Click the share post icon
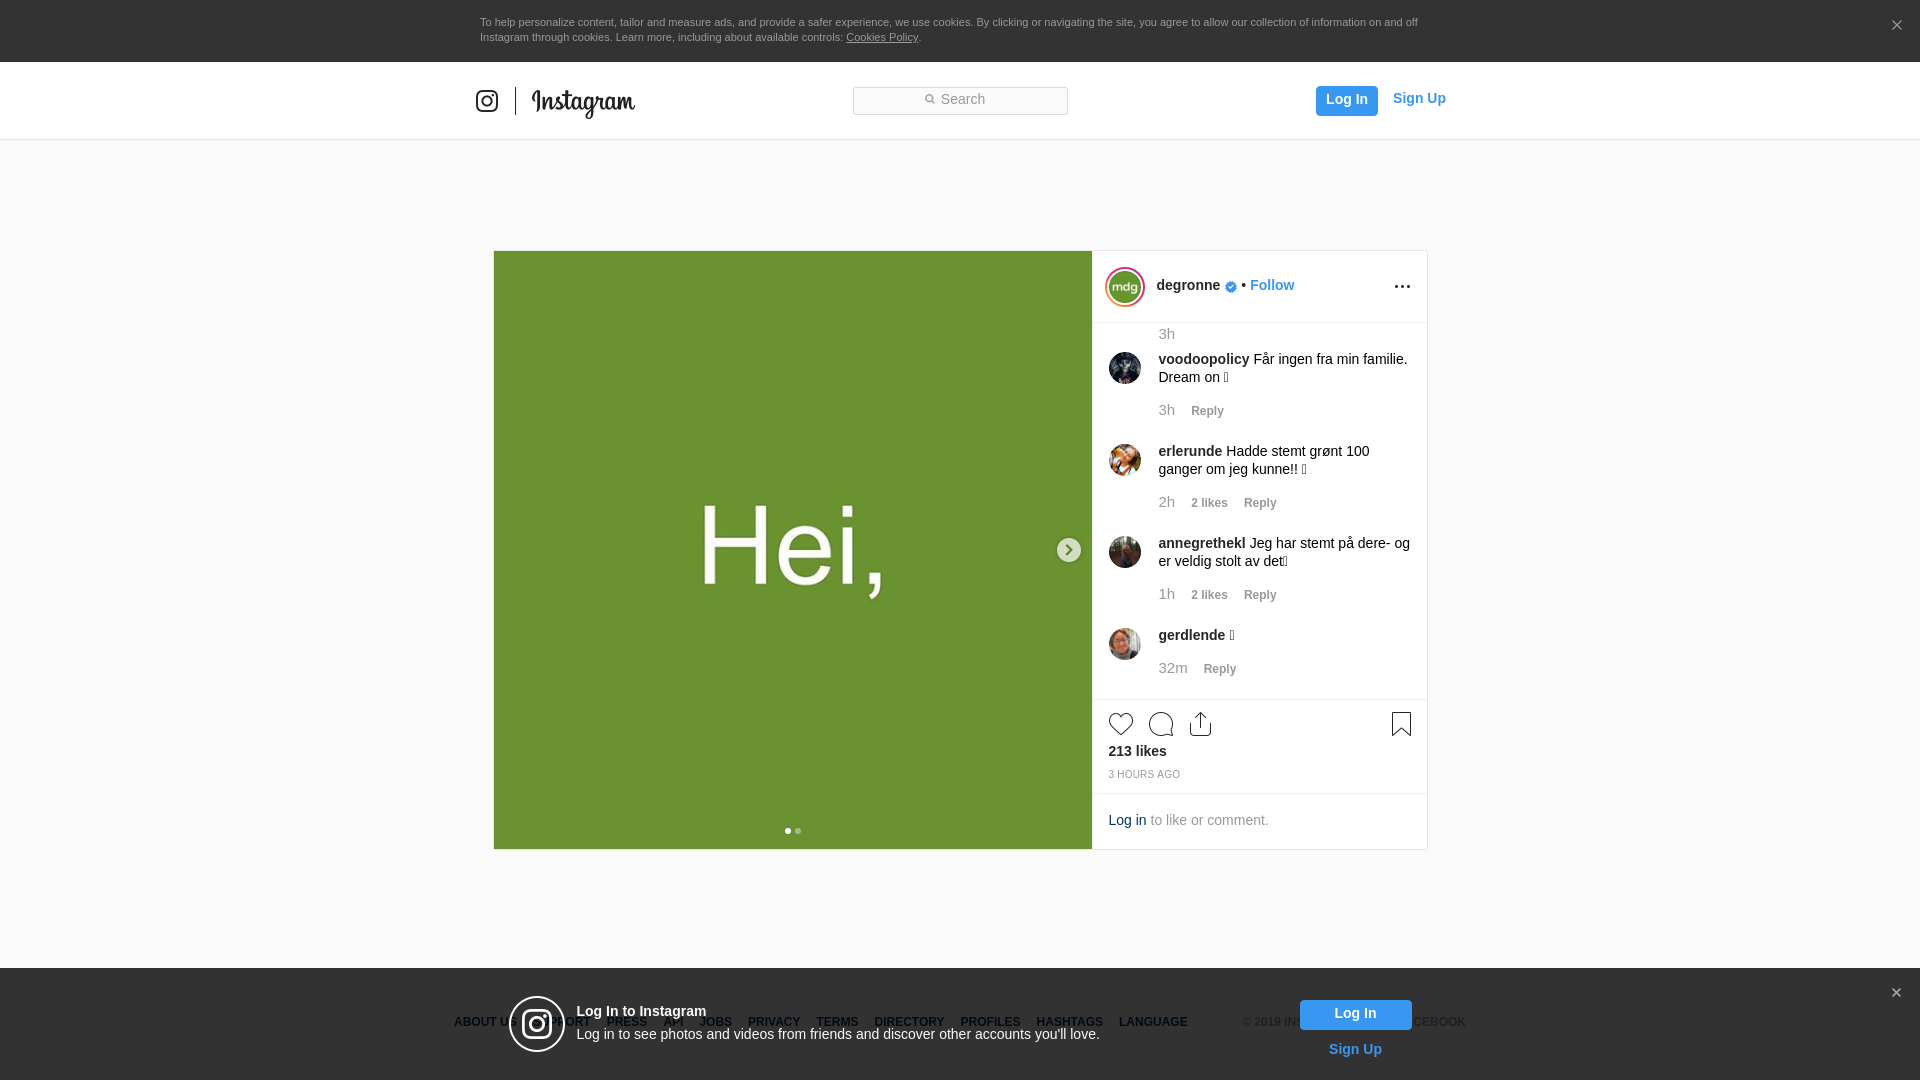This screenshot has width=1920, height=1080. pos(1201,724)
